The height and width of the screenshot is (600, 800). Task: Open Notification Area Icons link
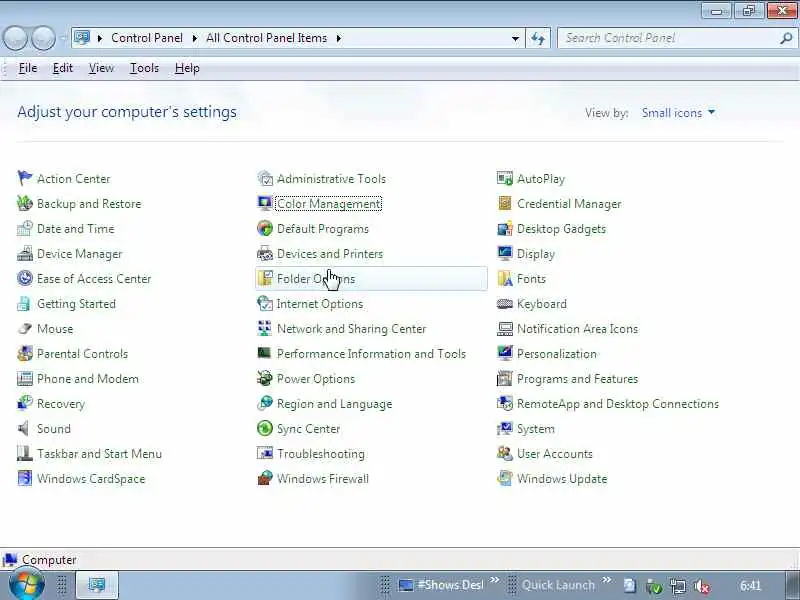577,329
